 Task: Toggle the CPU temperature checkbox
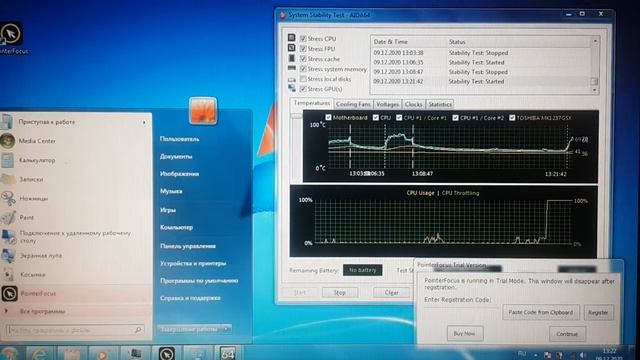(x=376, y=118)
